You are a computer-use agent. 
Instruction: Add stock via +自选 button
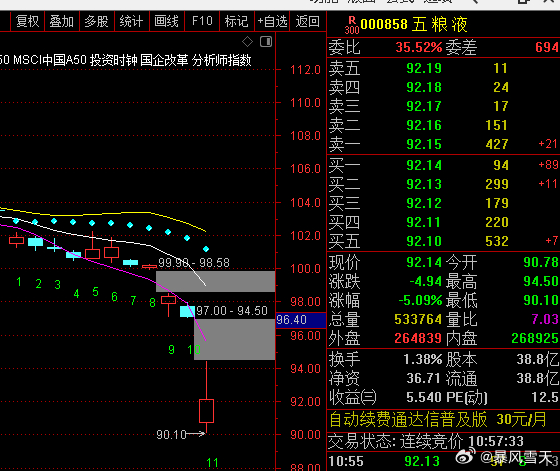[x=272, y=21]
